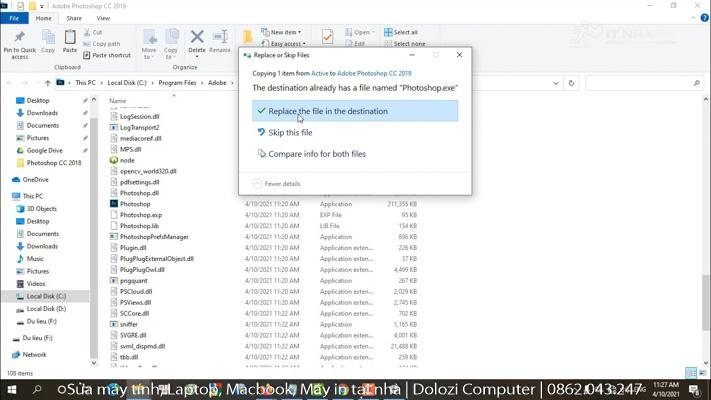
Task: Switch to the View ribbon tab
Action: point(103,18)
